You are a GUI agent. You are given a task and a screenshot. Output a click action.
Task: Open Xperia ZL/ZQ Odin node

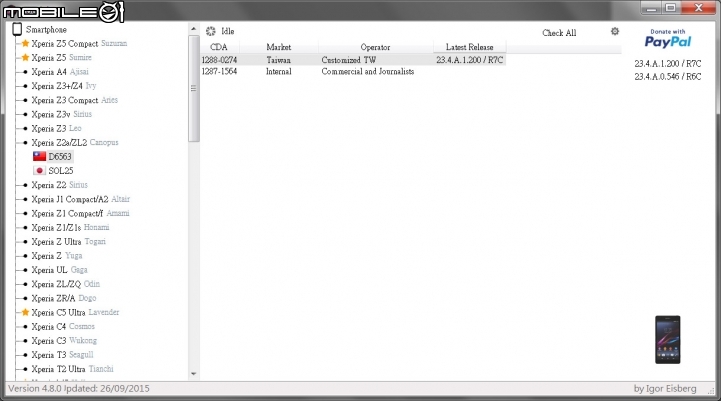[66, 284]
